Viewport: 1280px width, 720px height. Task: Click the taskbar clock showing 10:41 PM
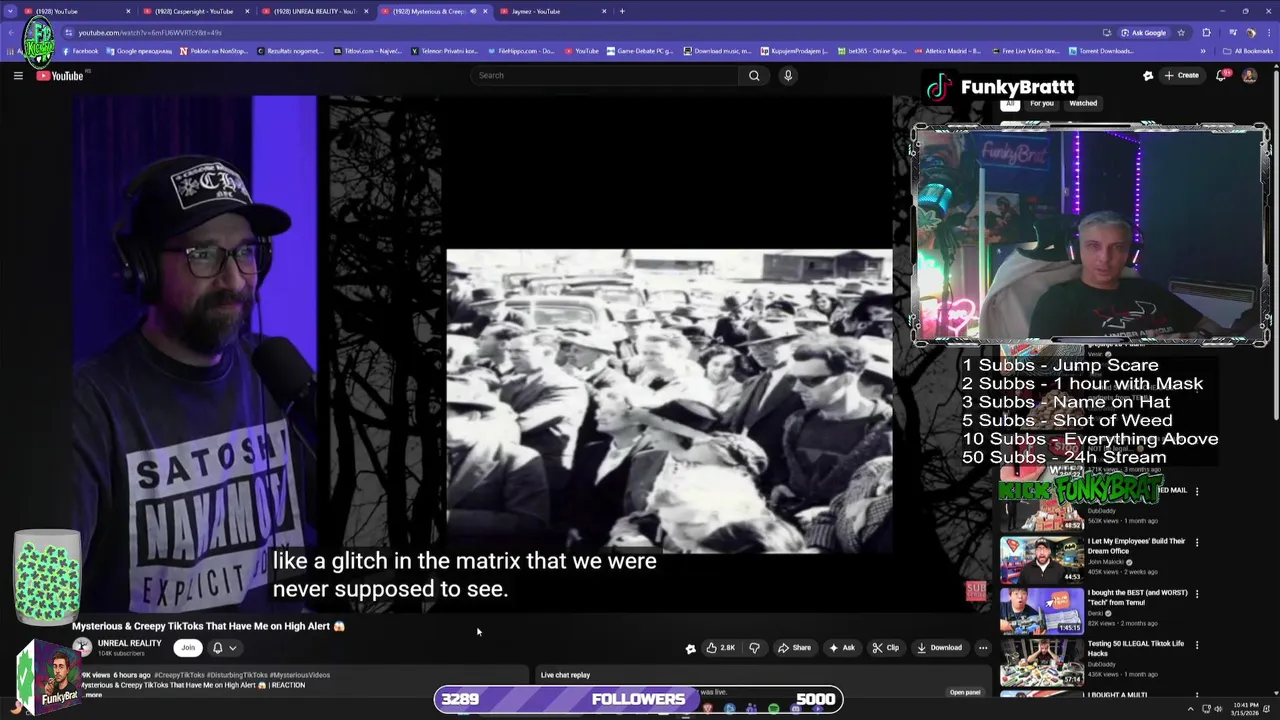point(1244,708)
